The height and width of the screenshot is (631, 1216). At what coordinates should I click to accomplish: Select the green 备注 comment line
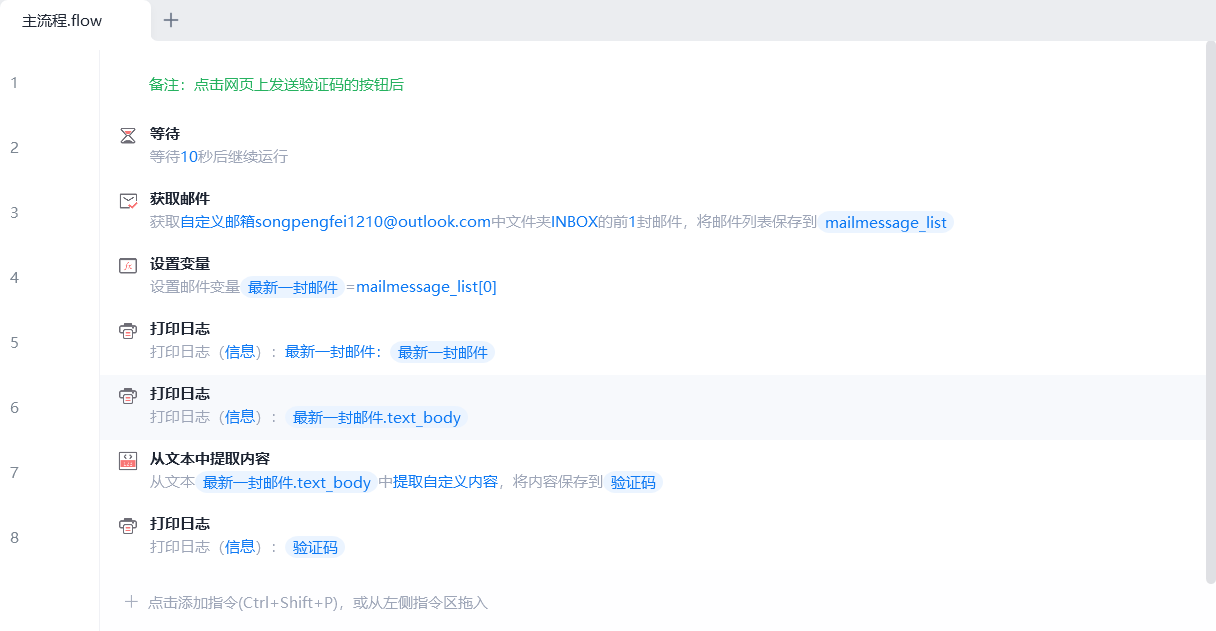(x=276, y=85)
